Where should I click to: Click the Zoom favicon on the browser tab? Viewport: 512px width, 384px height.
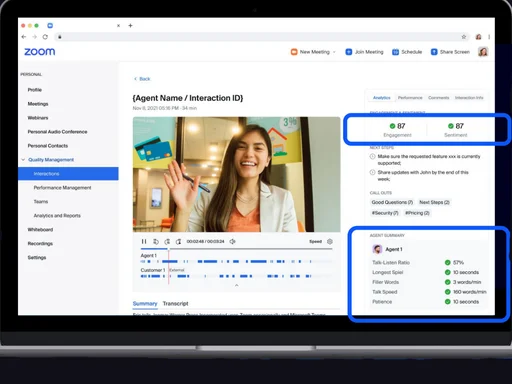pyautogui.click(x=50, y=25)
